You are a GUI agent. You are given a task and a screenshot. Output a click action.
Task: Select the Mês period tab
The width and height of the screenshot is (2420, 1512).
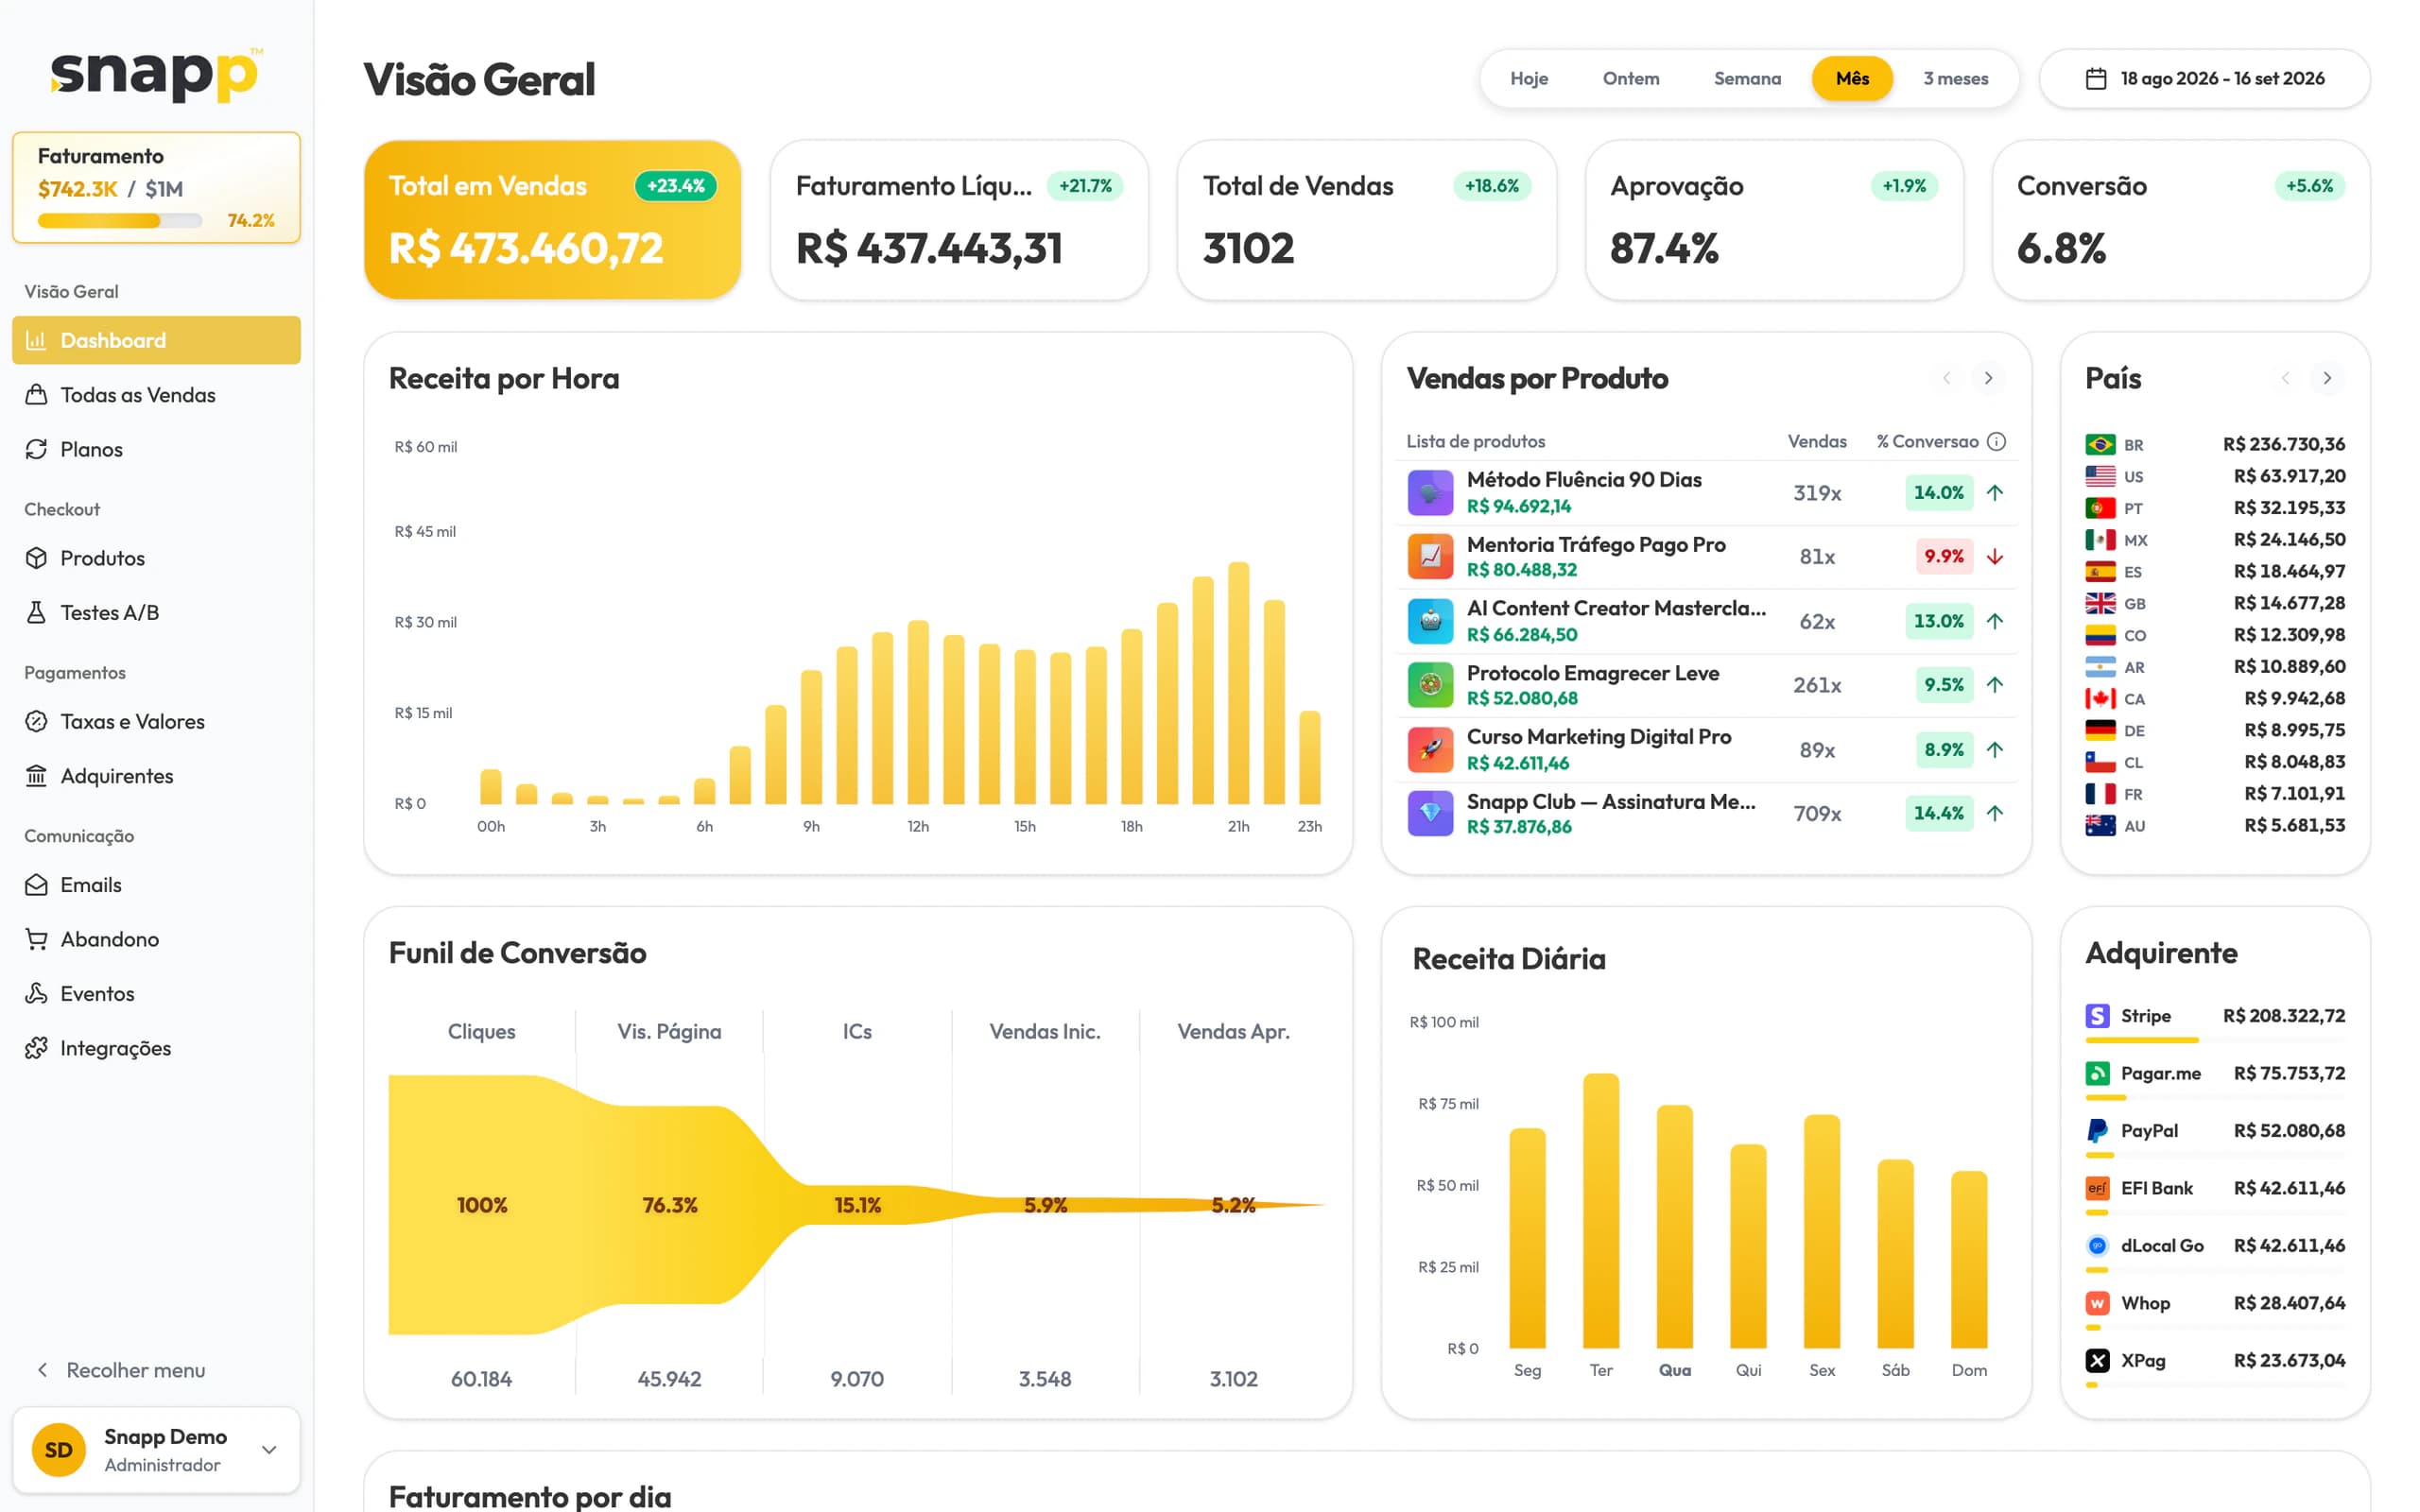(1852, 78)
